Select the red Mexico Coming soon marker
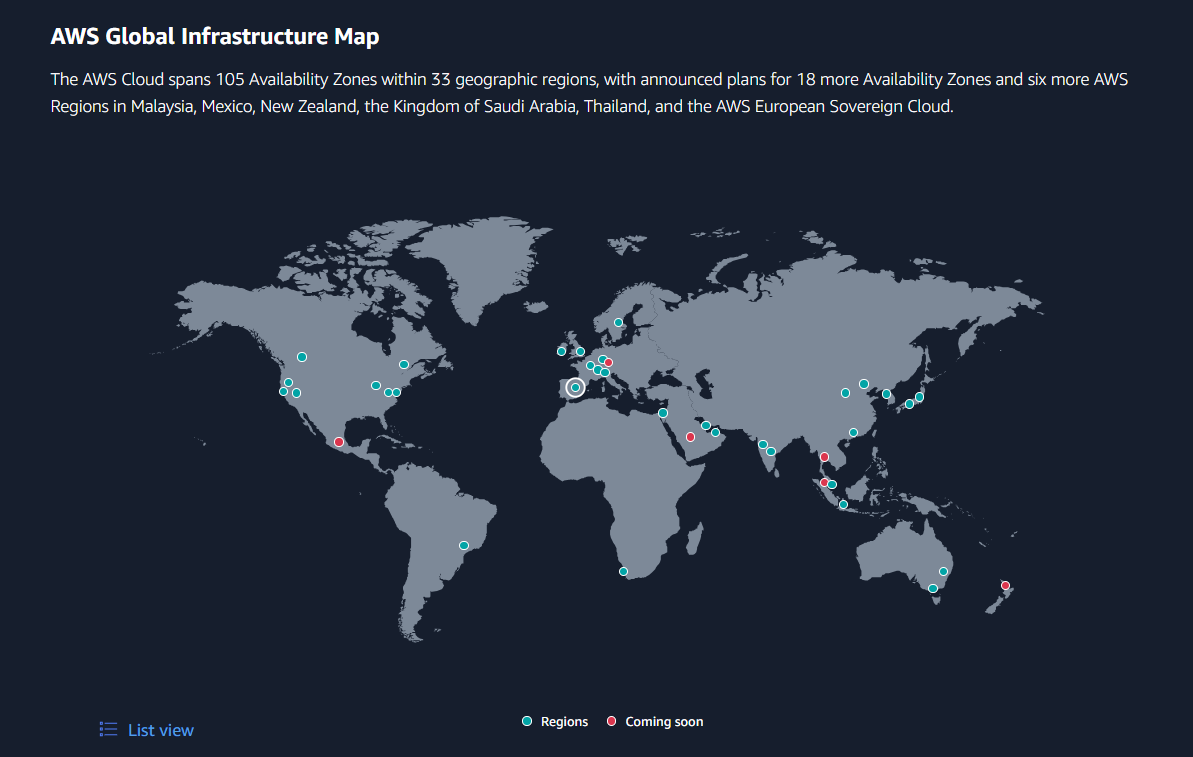The width and height of the screenshot is (1193, 757). (339, 442)
